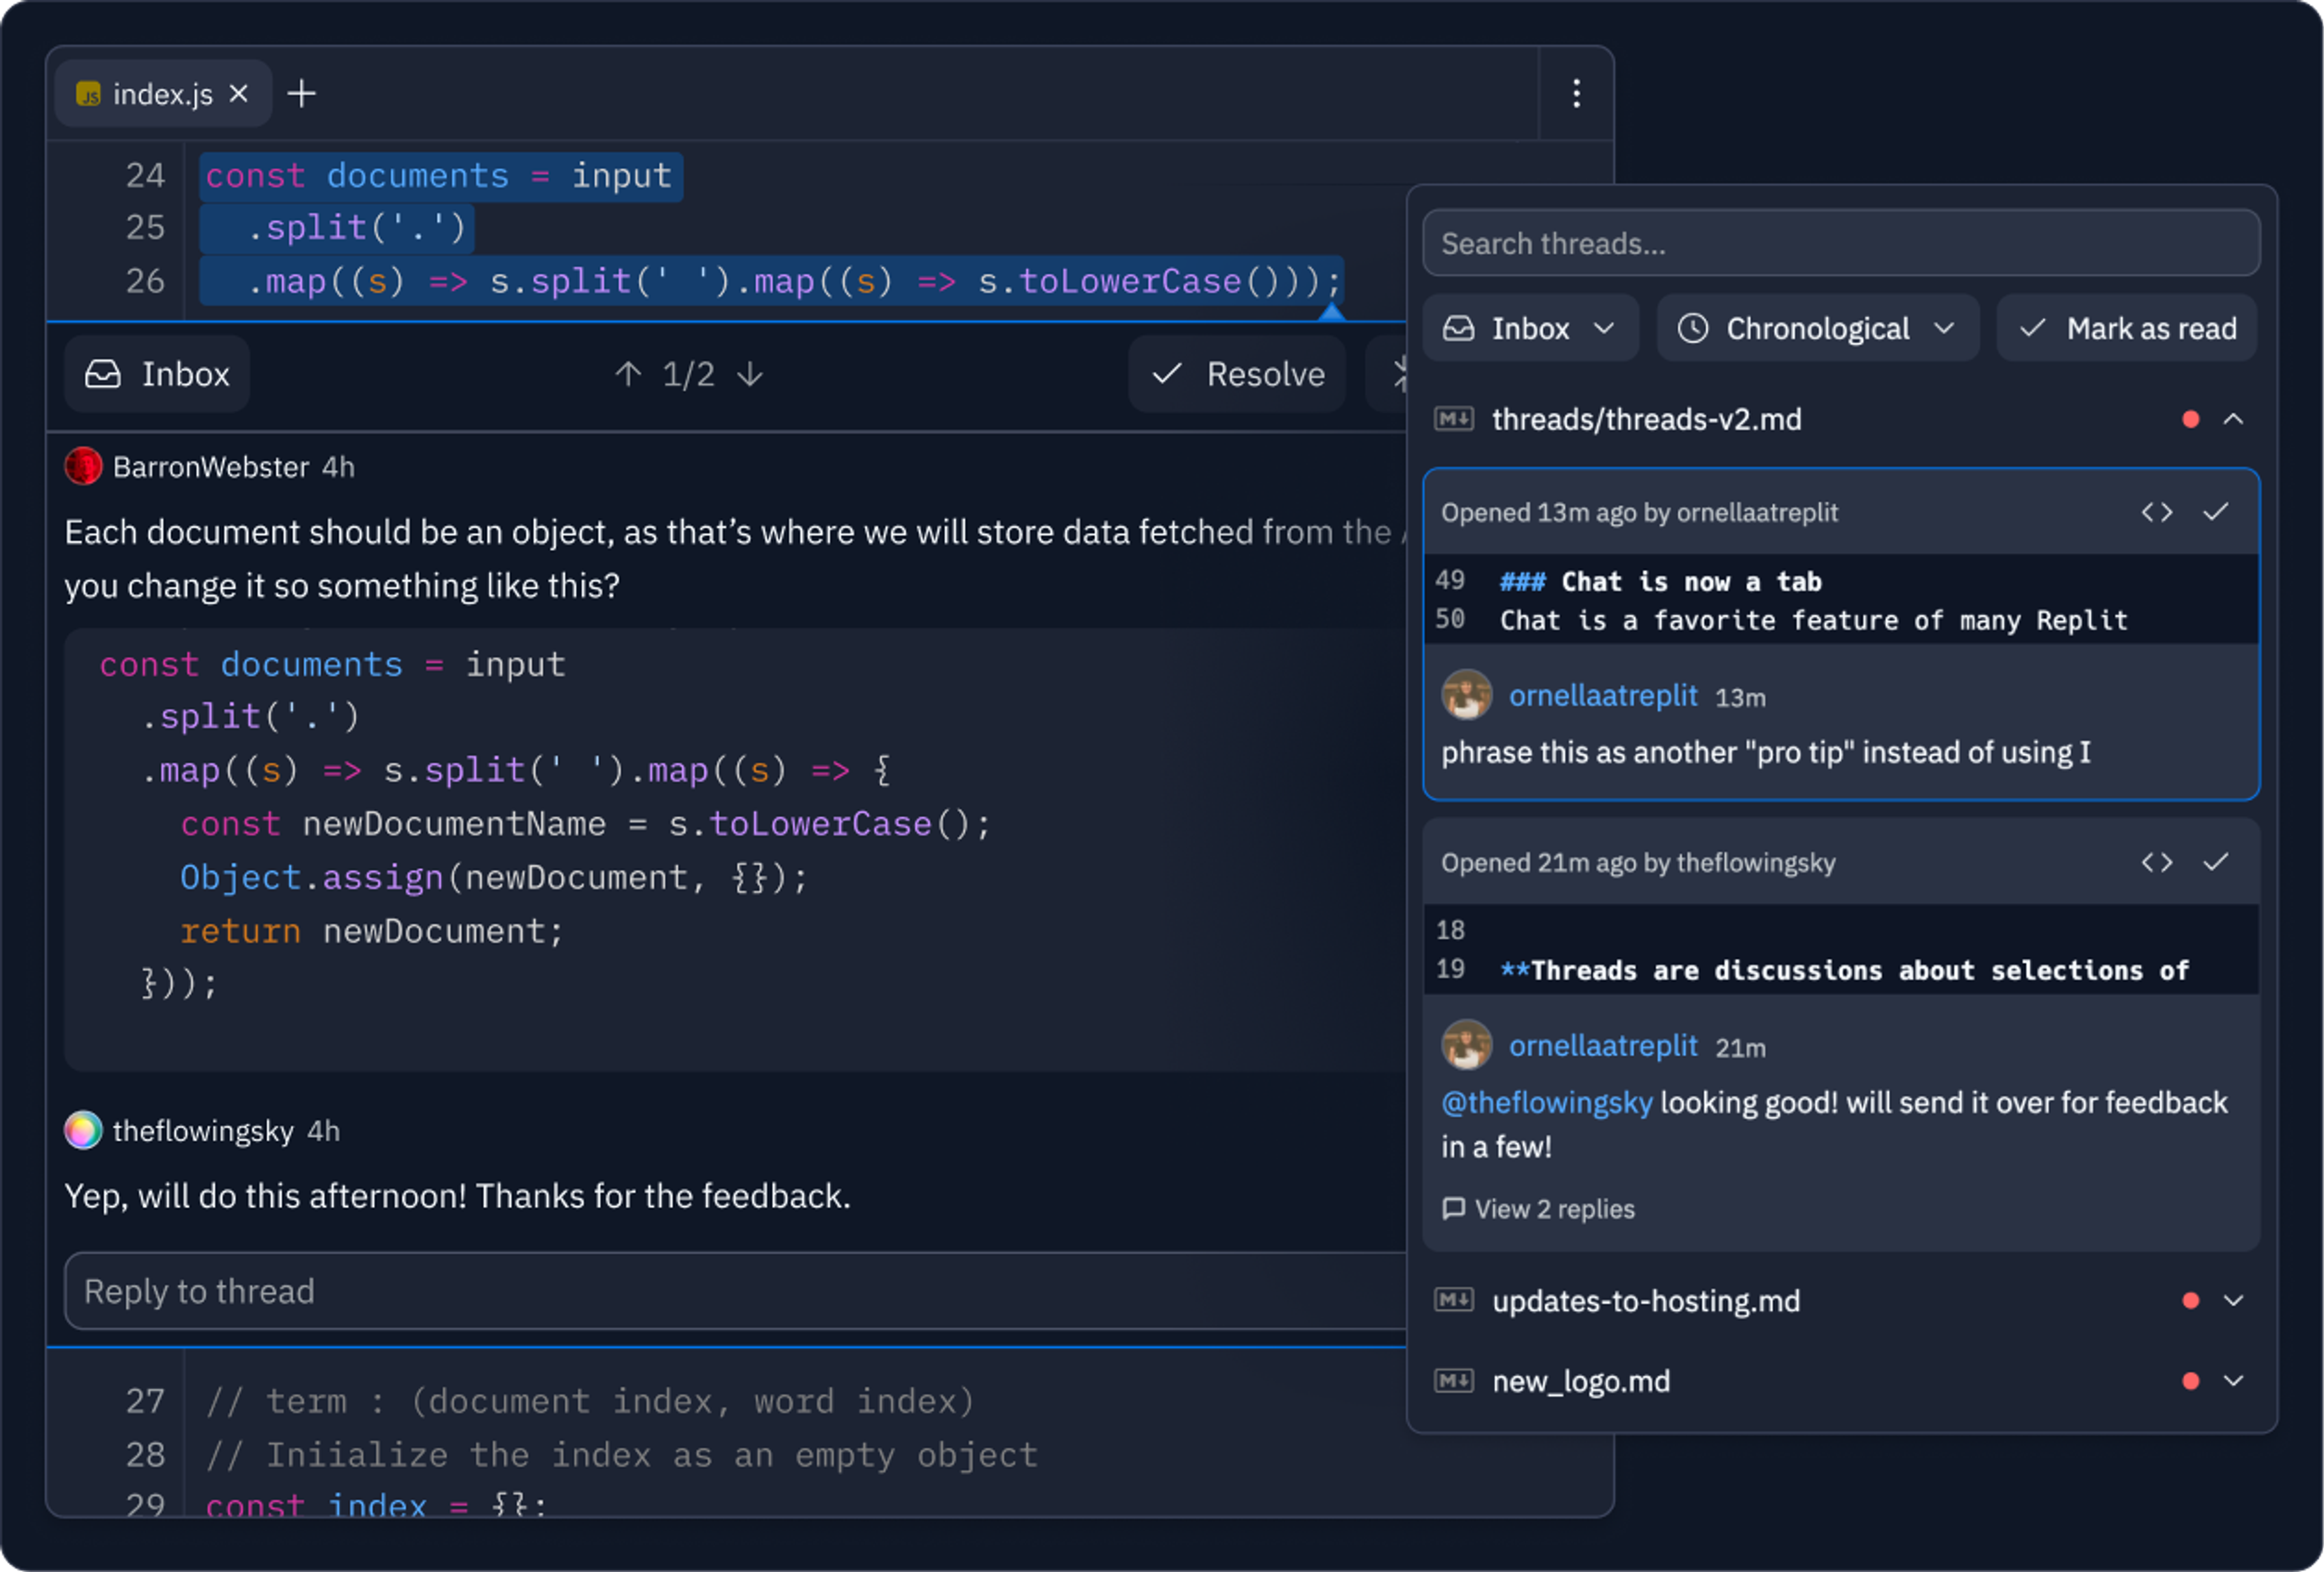The width and height of the screenshot is (2324, 1572).
Task: Expand the new_logo.md section
Action: coord(2233,1381)
